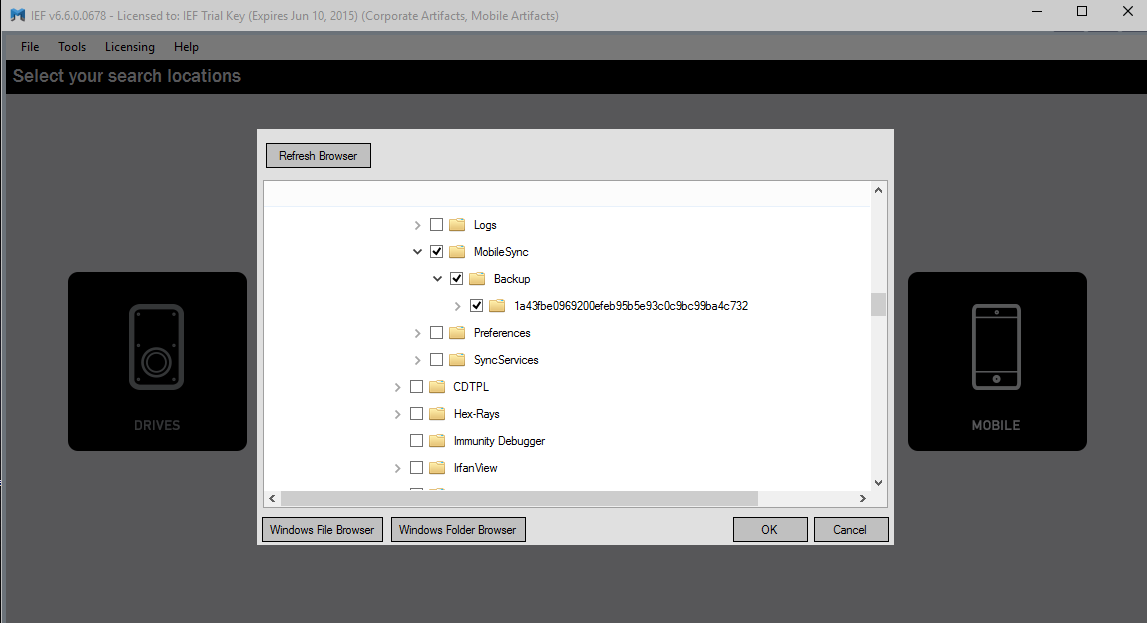
Task: Expand the SyncServices folder node
Action: click(x=418, y=360)
